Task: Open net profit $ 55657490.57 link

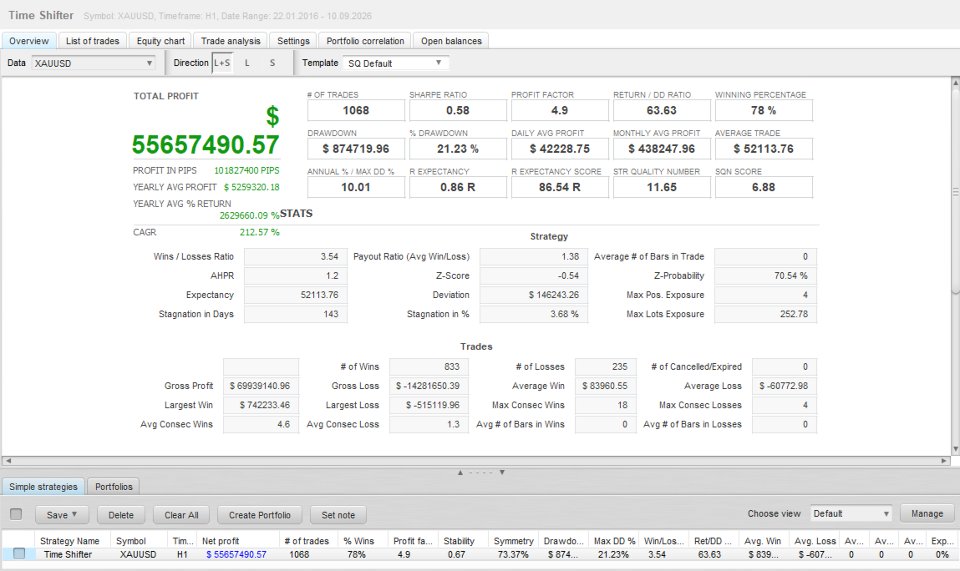Action: pos(236,554)
